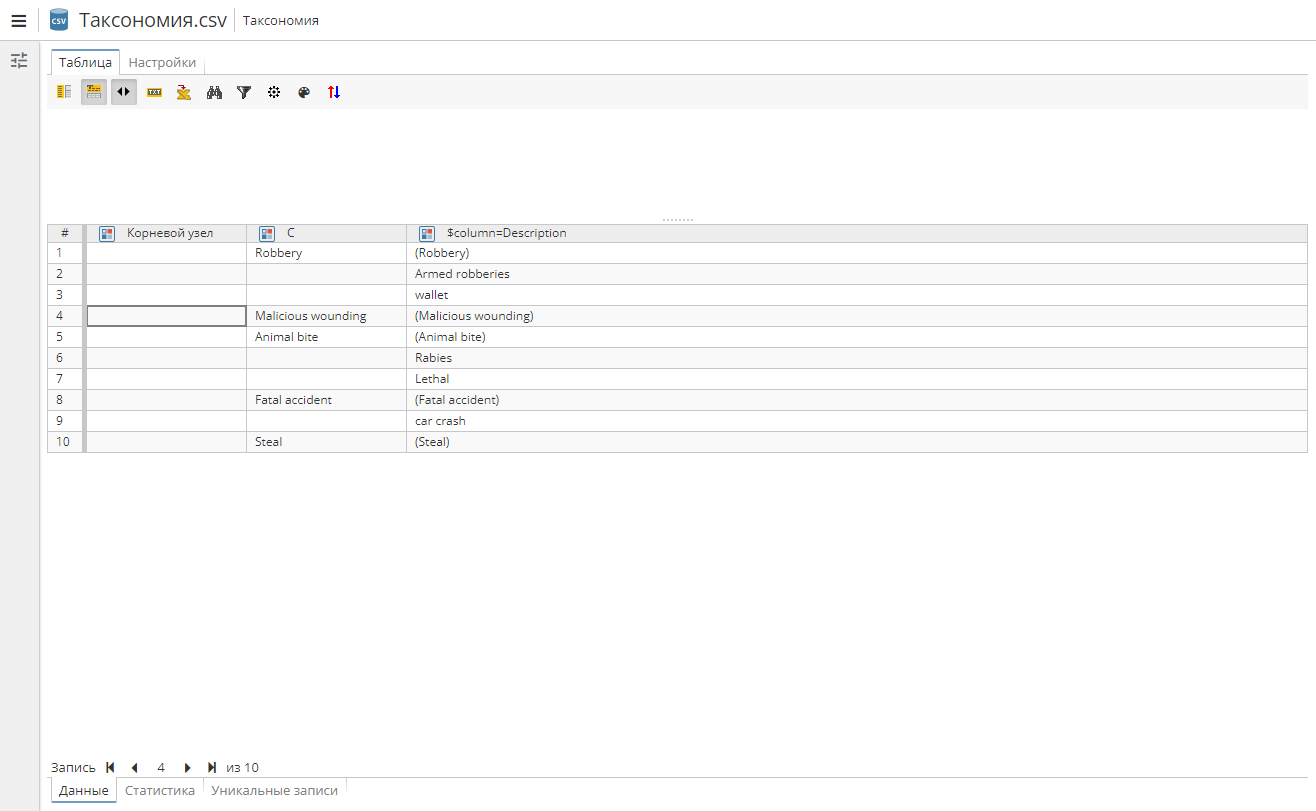Screen dimensions: 1316x811
Task: Select the (Animal bite) description cell
Action: point(857,337)
